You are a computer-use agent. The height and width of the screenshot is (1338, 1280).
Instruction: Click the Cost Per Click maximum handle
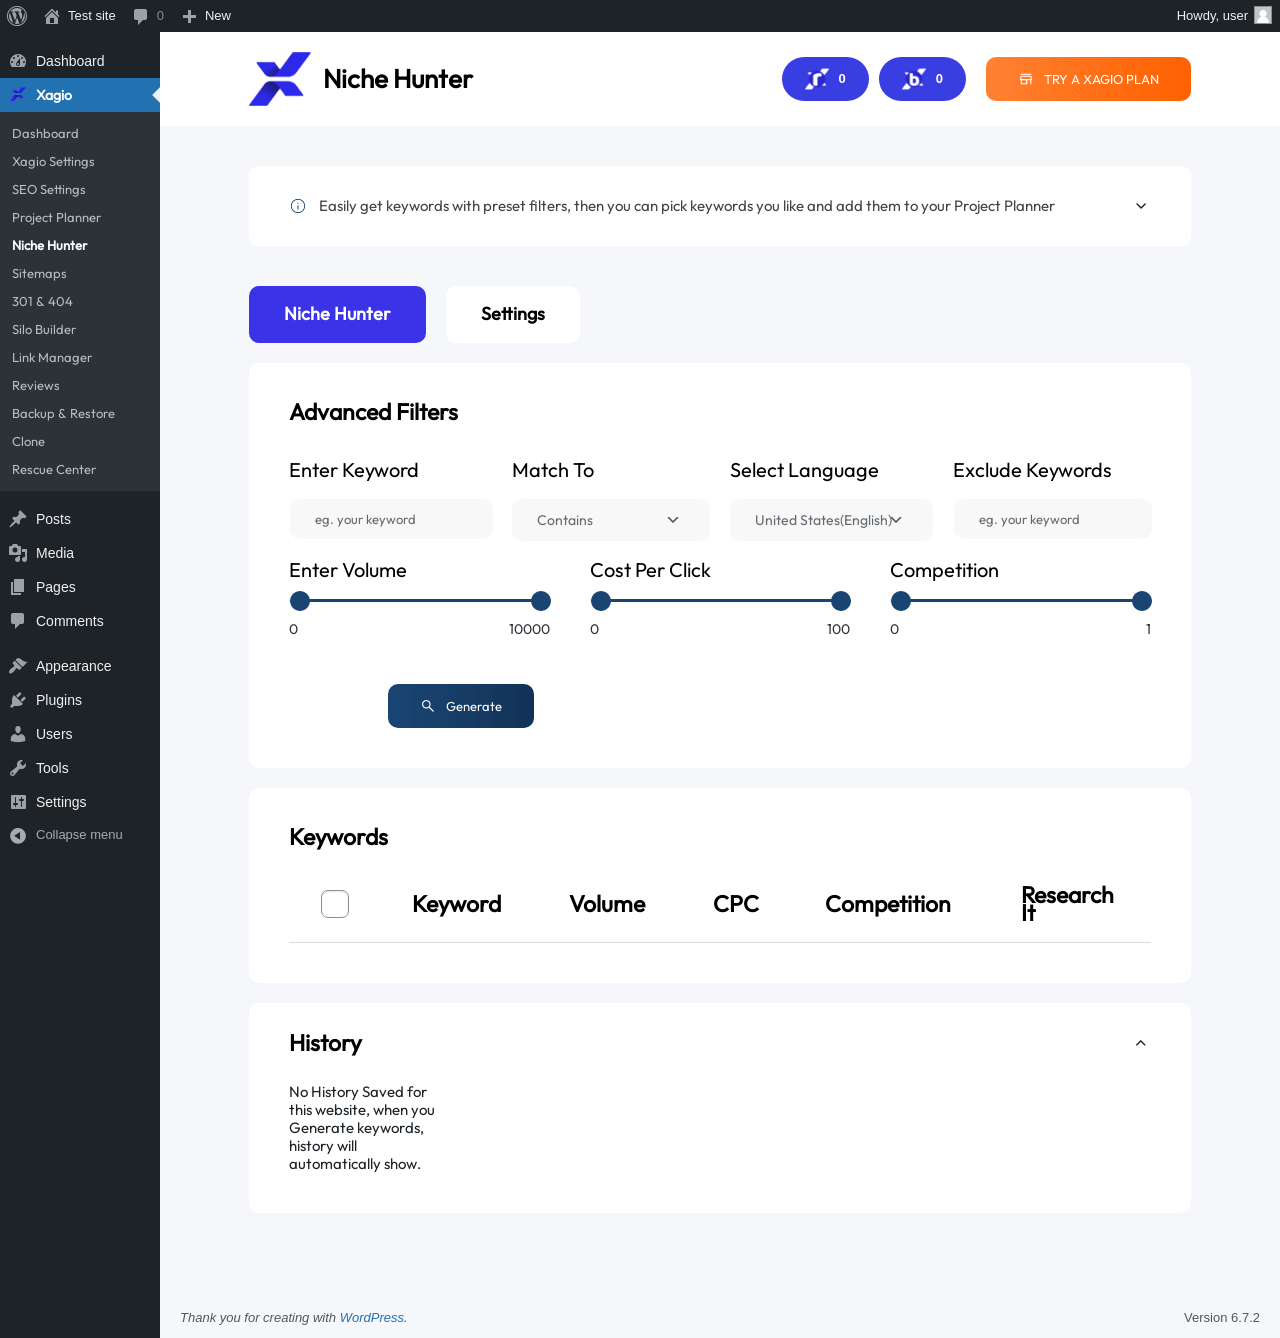click(x=841, y=601)
